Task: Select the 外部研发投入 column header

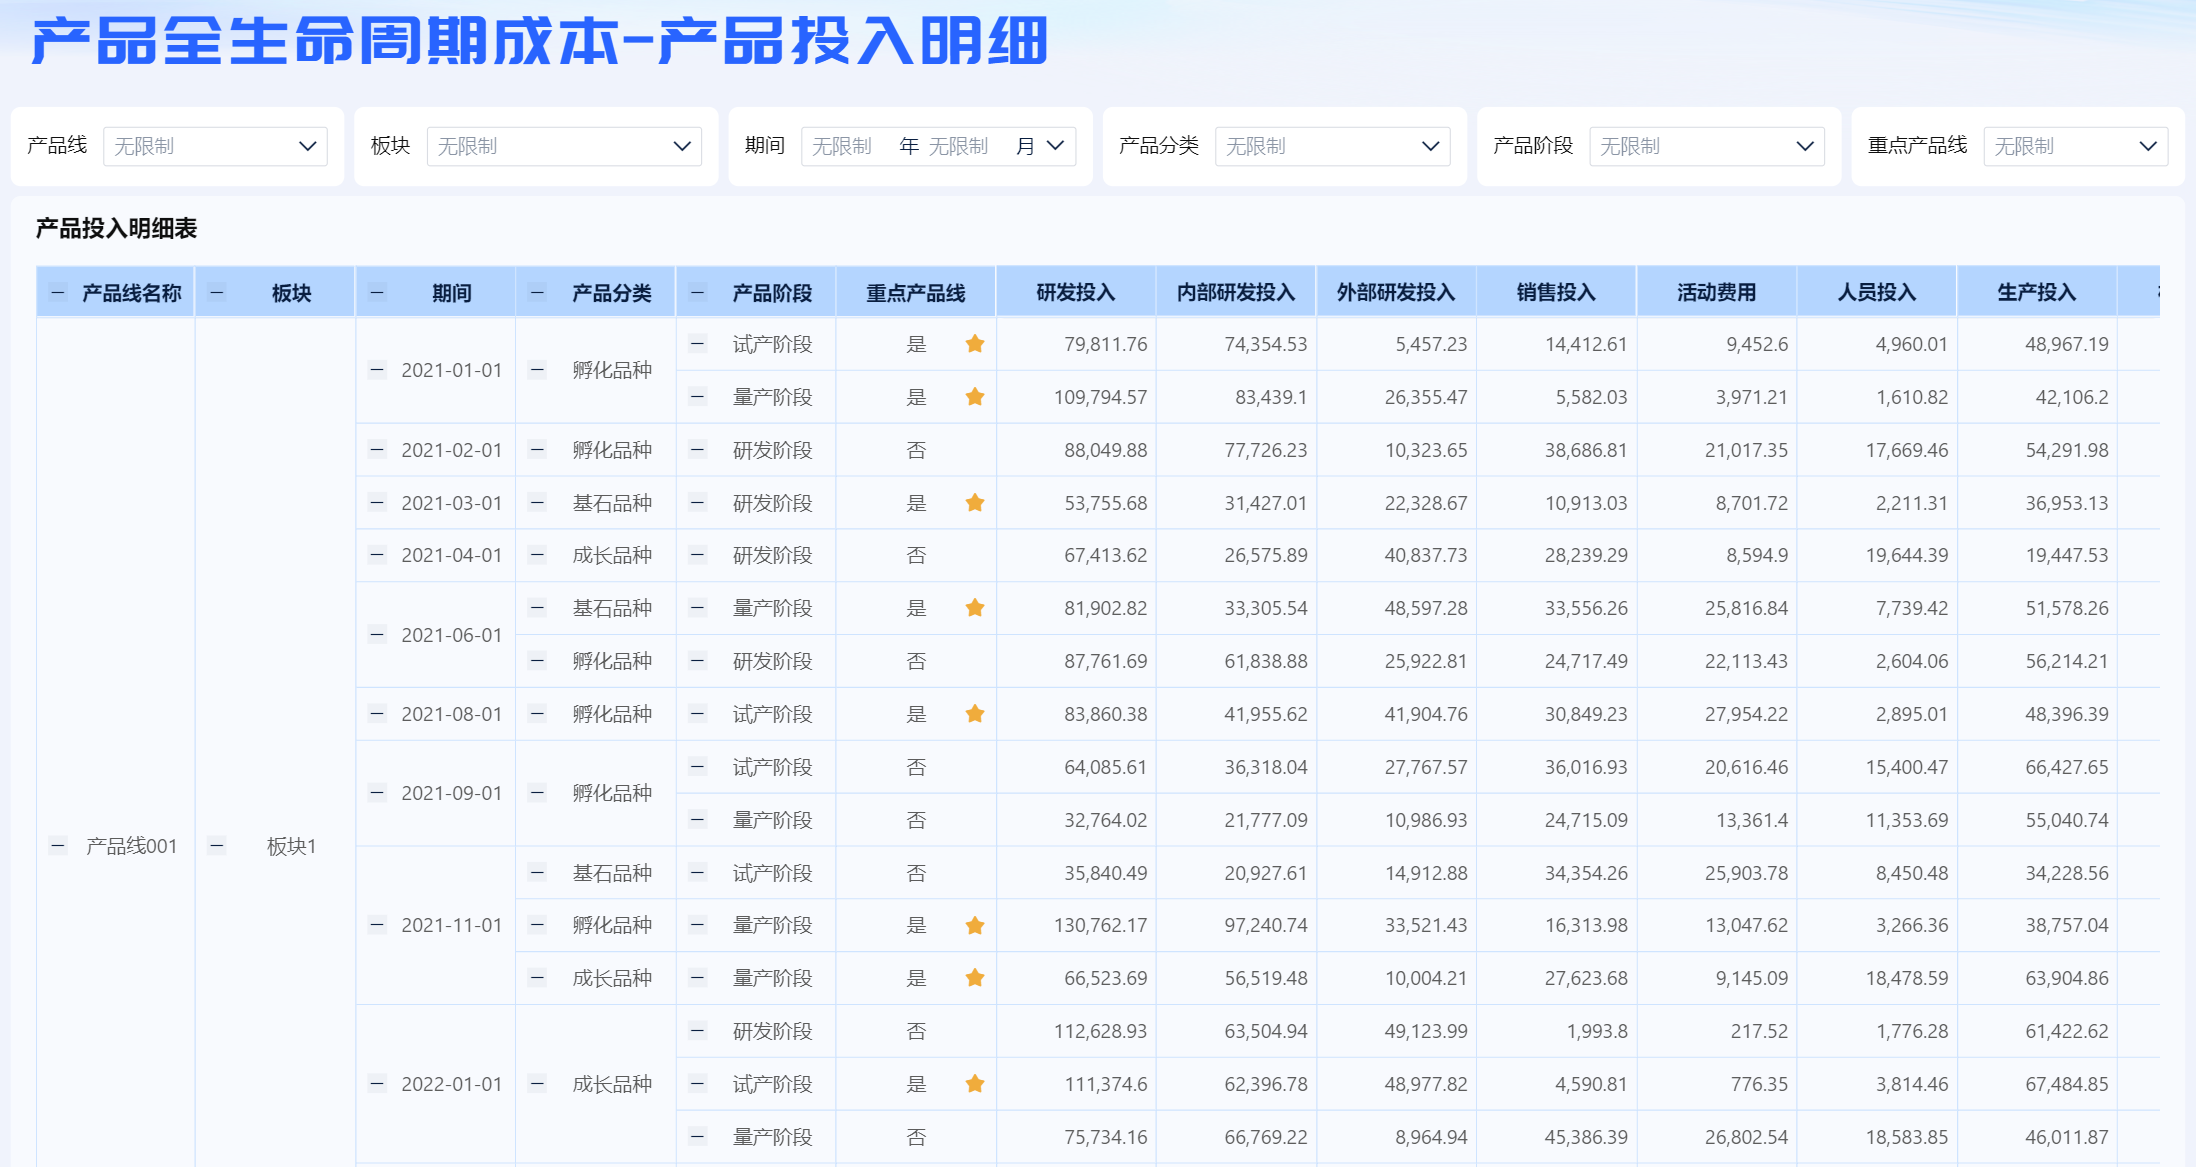Action: [x=1396, y=293]
